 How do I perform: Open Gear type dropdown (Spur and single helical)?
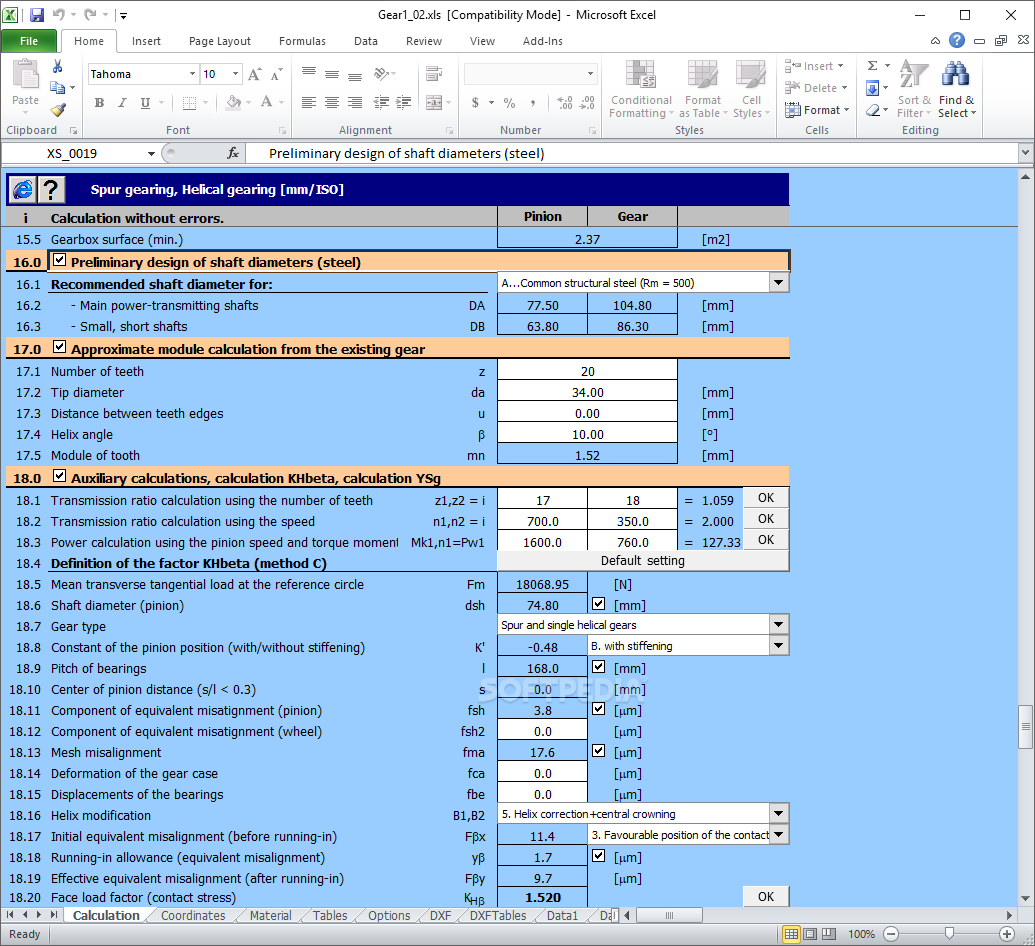click(x=779, y=625)
